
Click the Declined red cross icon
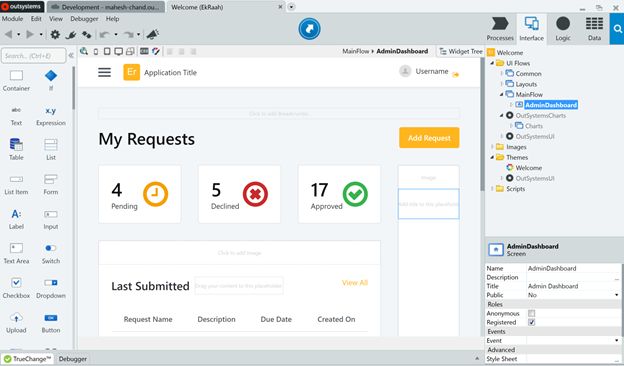click(x=255, y=194)
